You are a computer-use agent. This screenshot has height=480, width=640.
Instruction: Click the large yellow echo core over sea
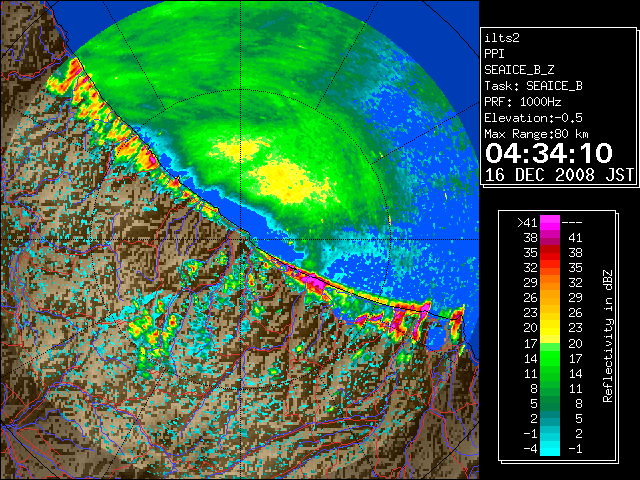[x=292, y=182]
